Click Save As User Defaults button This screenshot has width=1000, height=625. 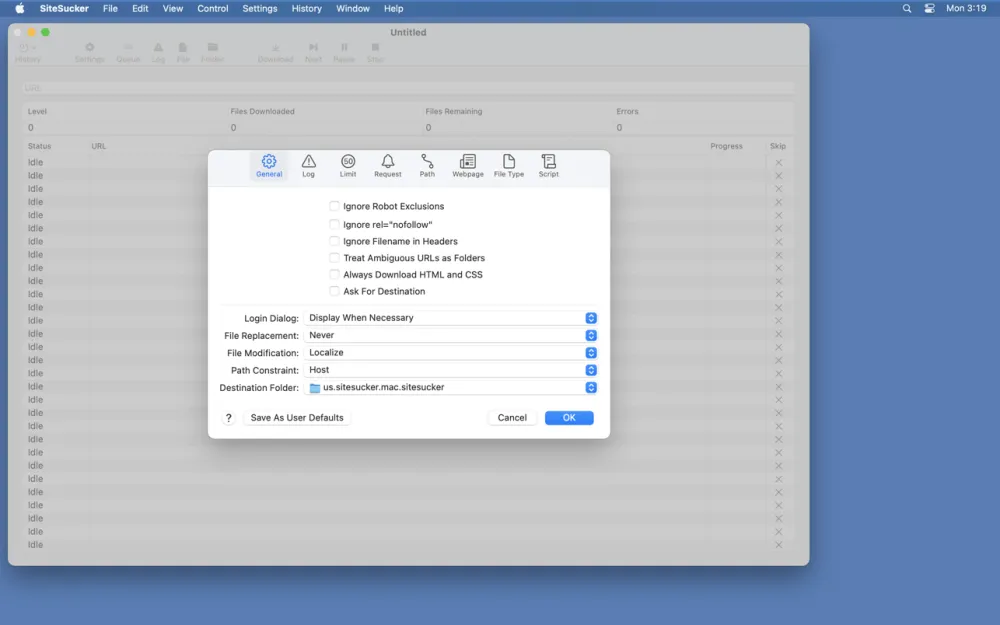coord(297,418)
